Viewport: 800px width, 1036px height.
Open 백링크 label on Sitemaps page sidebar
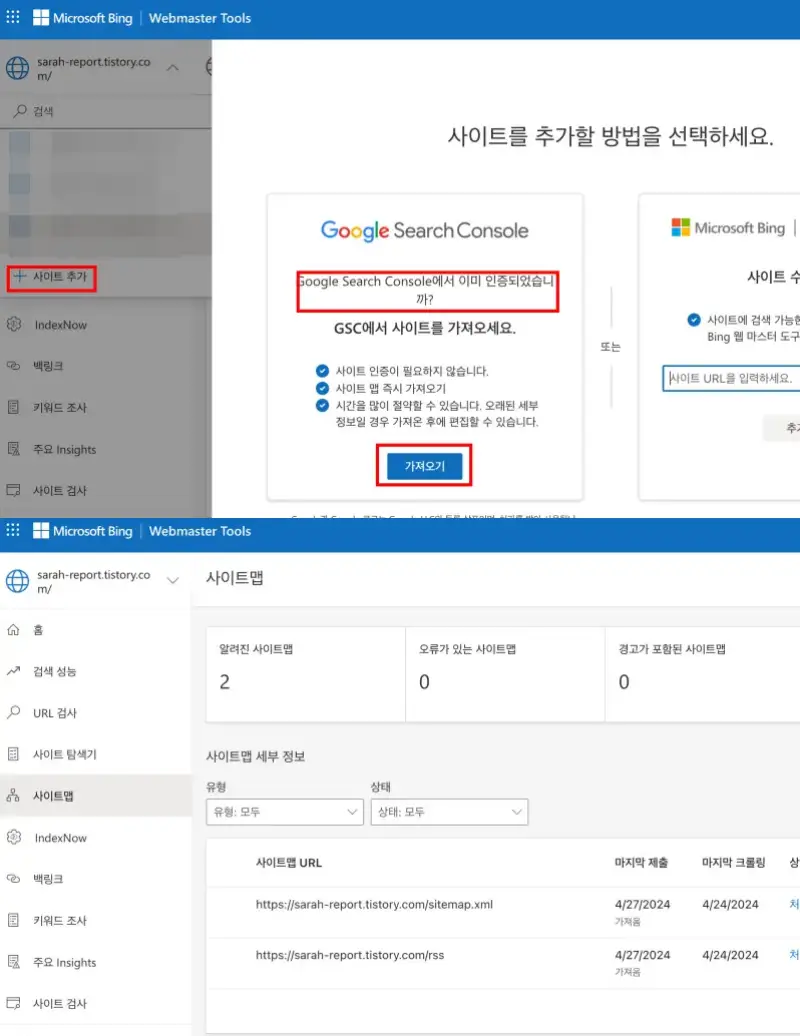(48, 879)
